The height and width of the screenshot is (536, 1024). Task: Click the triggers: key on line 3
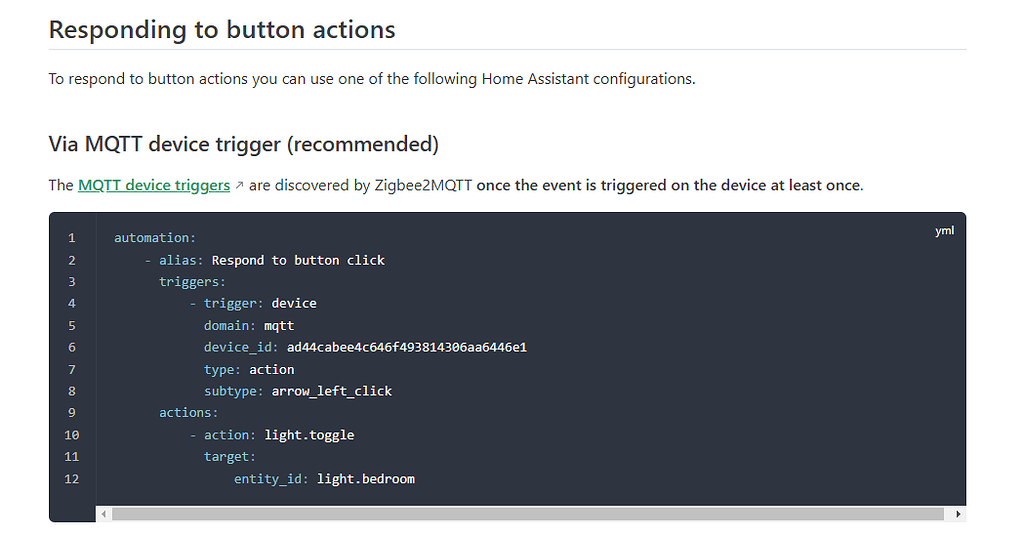pos(192,282)
